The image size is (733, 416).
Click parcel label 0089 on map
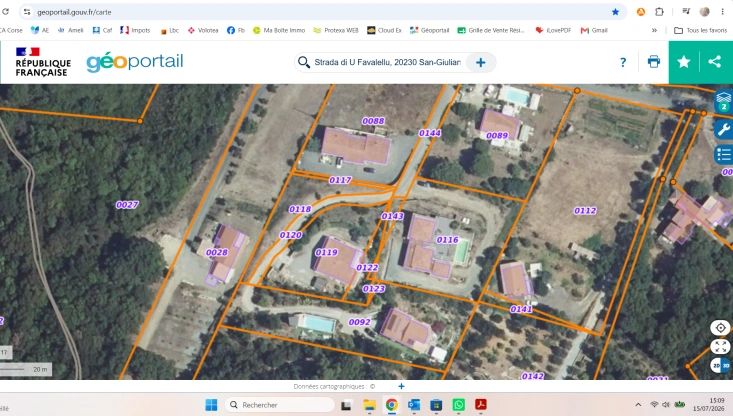(x=496, y=136)
